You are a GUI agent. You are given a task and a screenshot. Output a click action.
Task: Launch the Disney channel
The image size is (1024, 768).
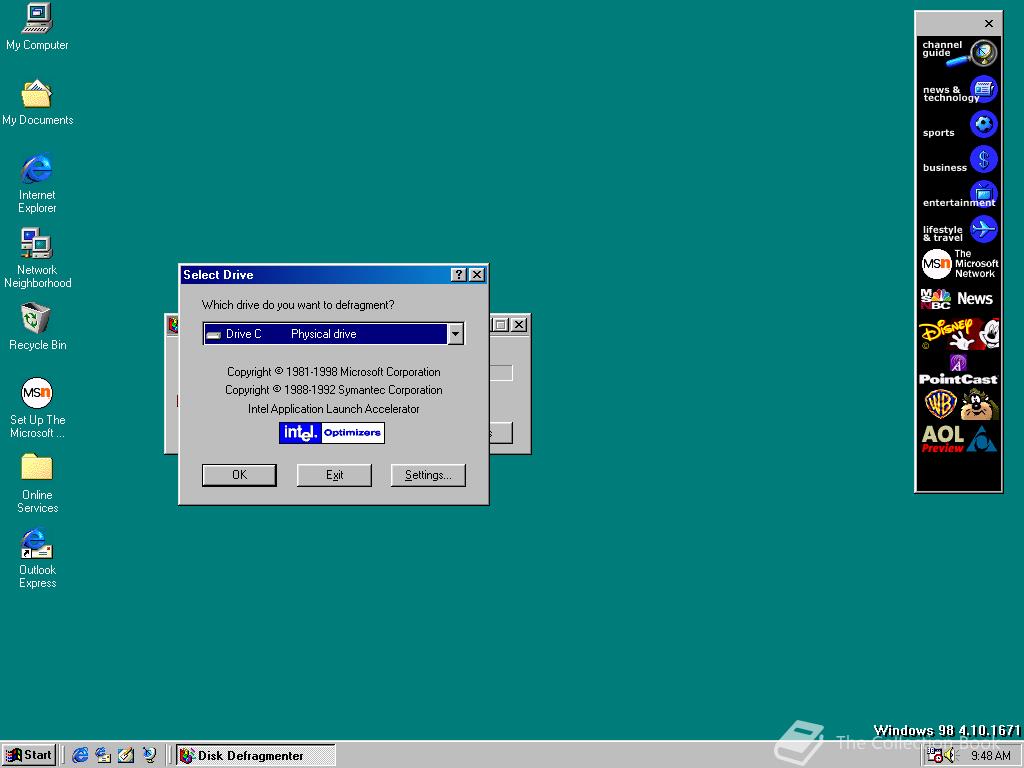click(957, 335)
